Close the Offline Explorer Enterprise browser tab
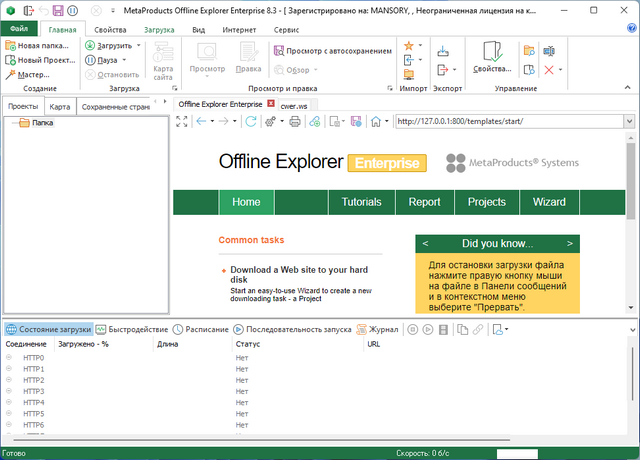This screenshot has width=640, height=460. point(270,103)
